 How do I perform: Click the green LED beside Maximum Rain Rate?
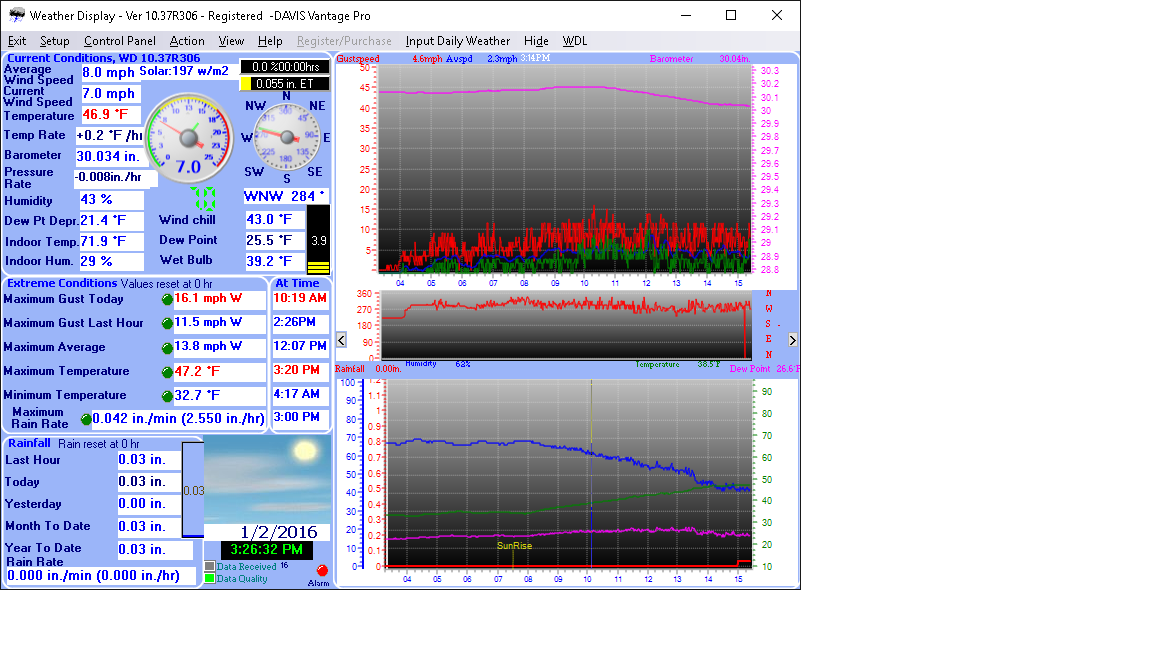click(x=86, y=419)
